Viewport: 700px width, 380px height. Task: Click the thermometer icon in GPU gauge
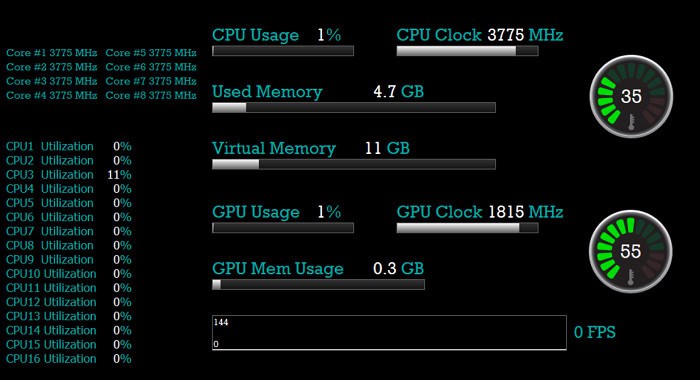630,277
